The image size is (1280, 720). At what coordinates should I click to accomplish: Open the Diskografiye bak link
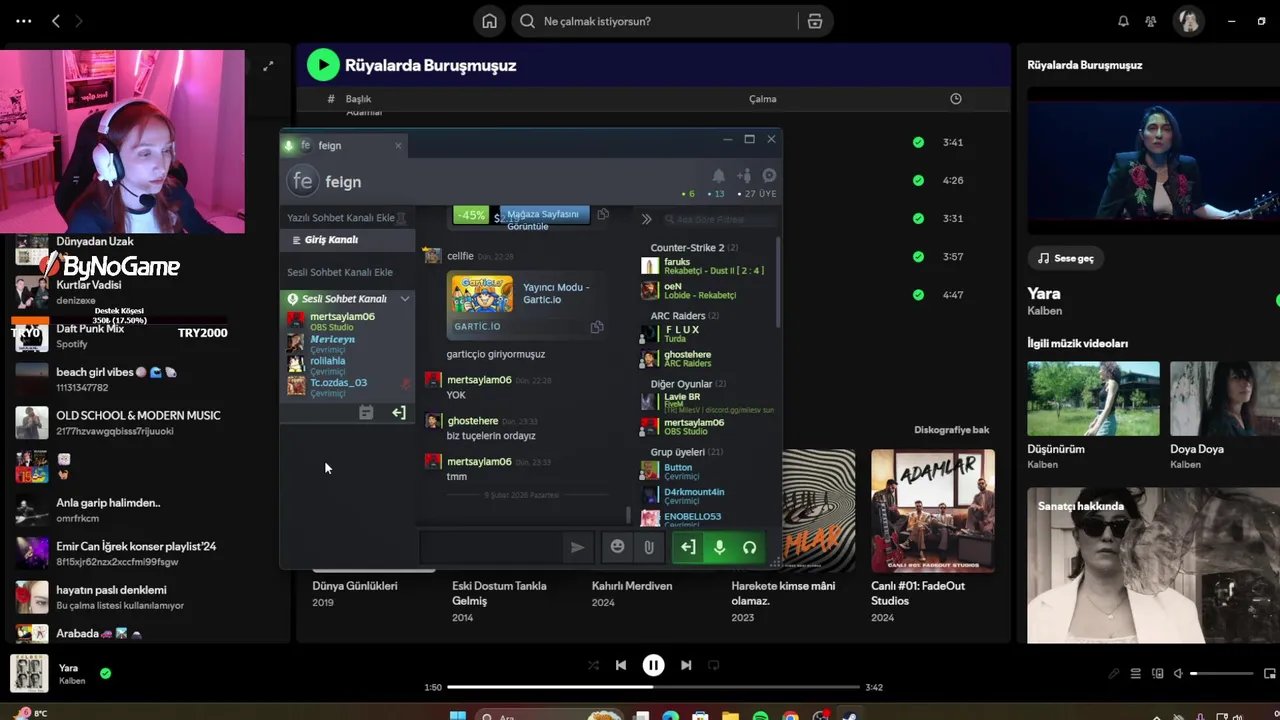(x=951, y=430)
